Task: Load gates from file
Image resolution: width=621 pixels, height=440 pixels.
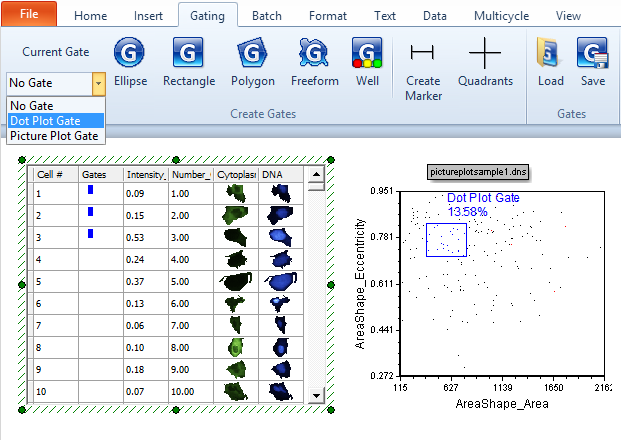Action: [550, 63]
